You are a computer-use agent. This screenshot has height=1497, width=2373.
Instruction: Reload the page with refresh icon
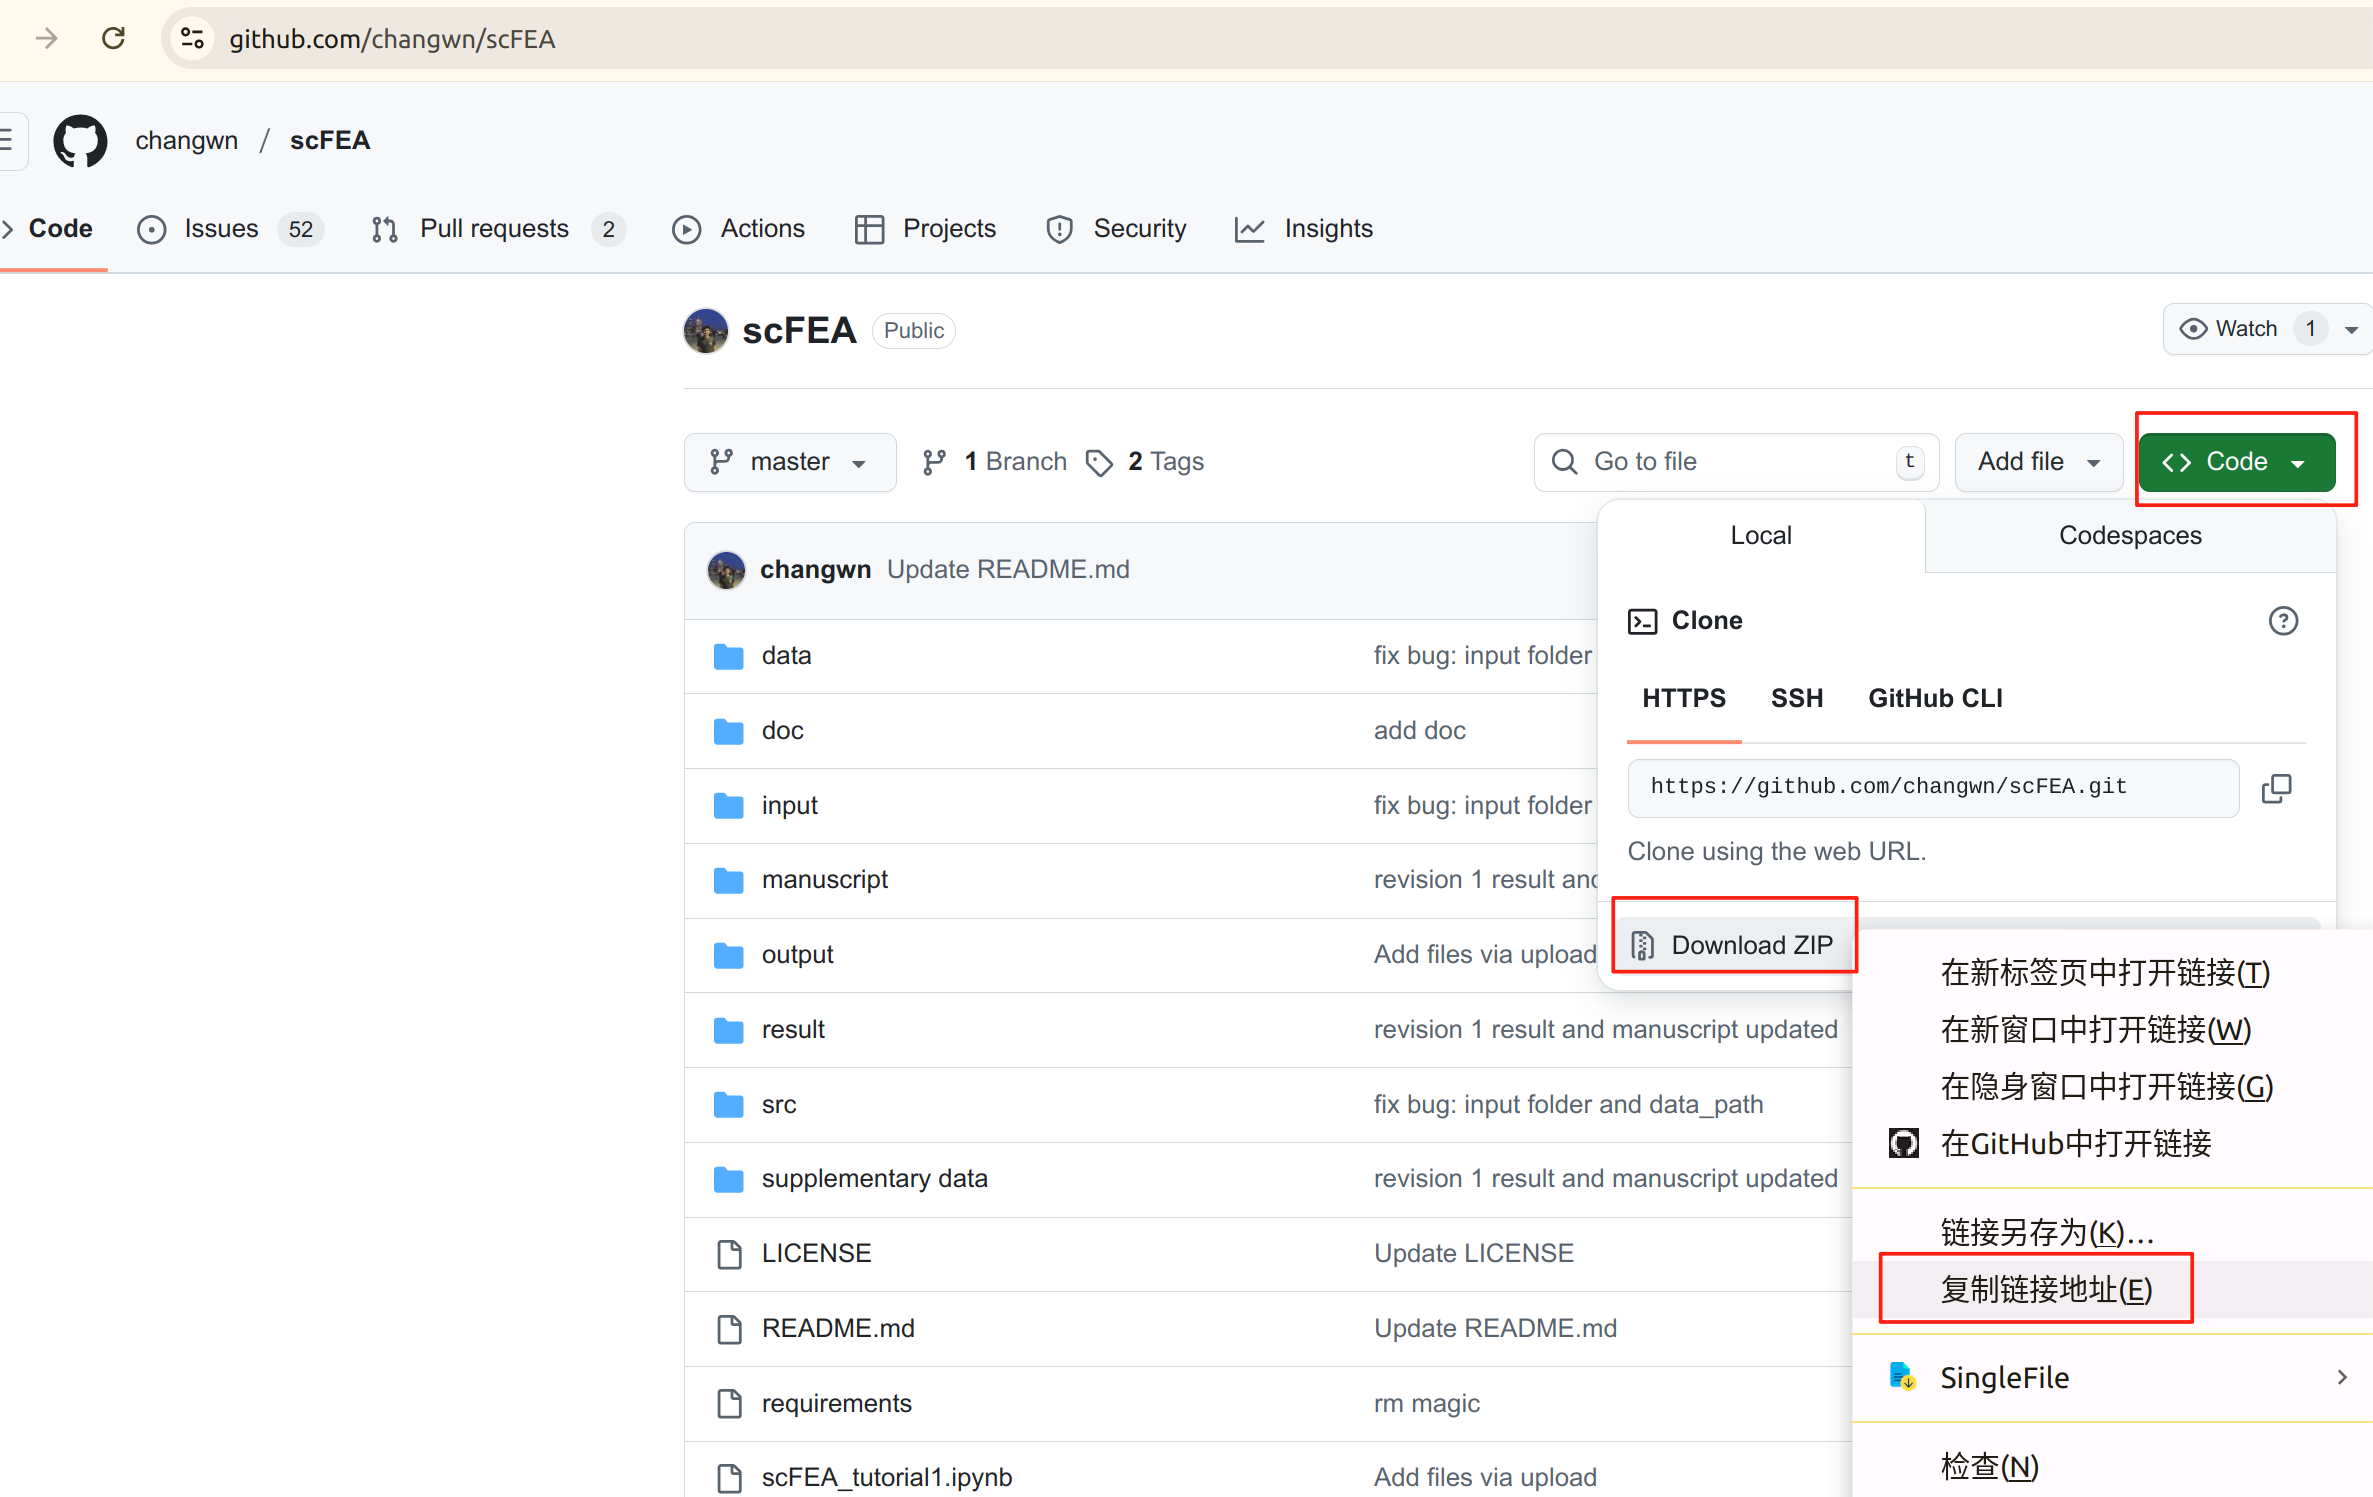pyautogui.click(x=113, y=39)
